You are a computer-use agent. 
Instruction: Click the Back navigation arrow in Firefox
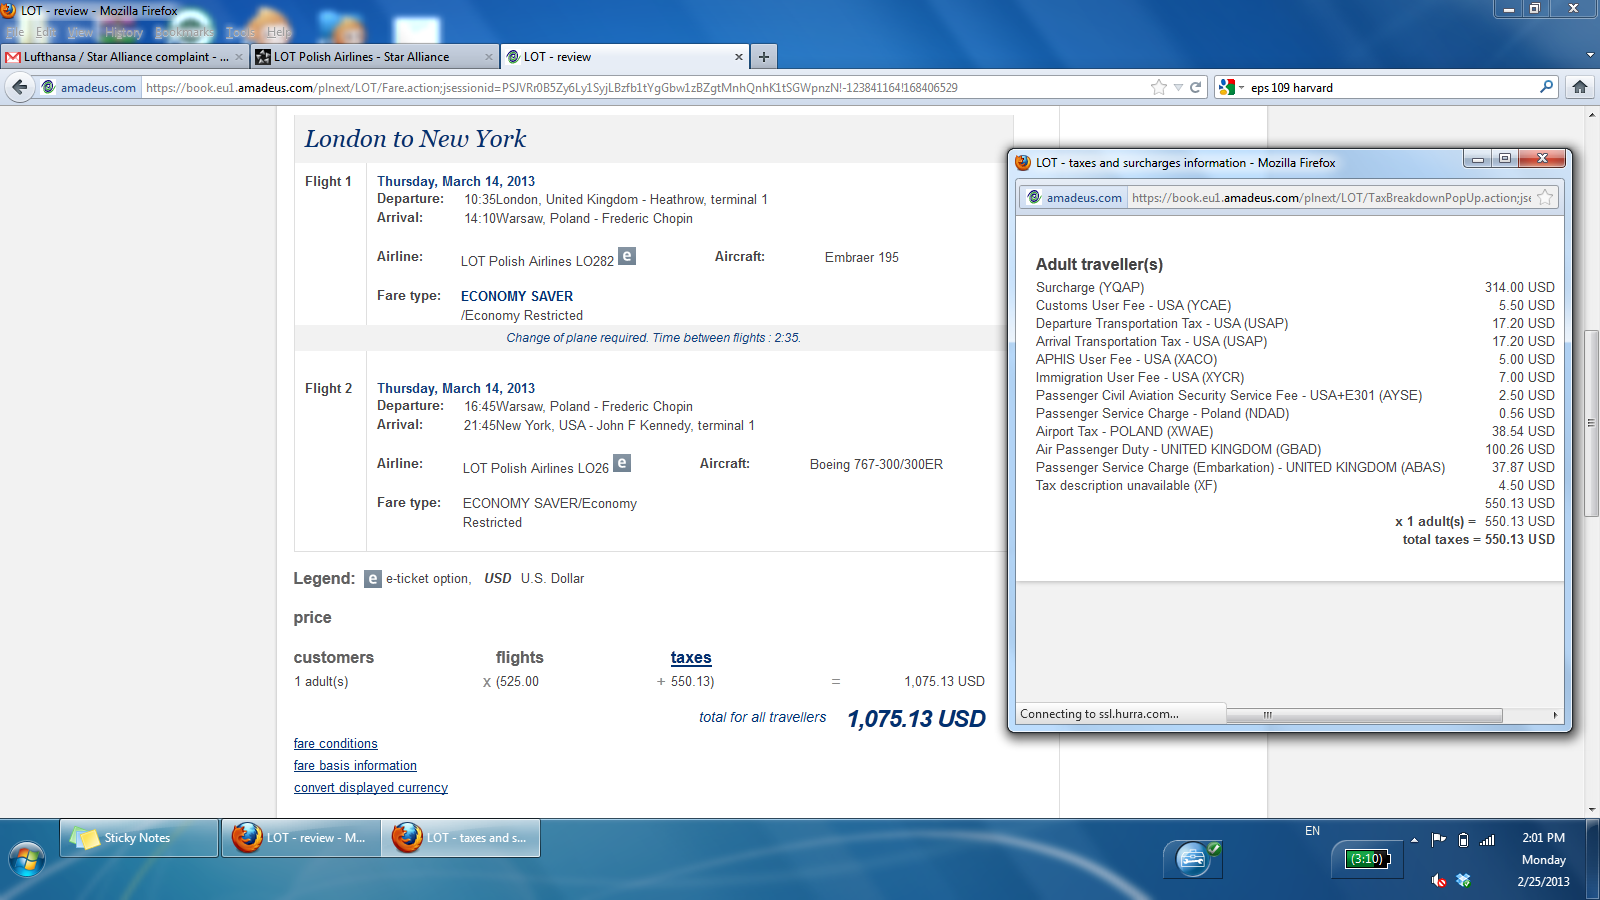19,87
